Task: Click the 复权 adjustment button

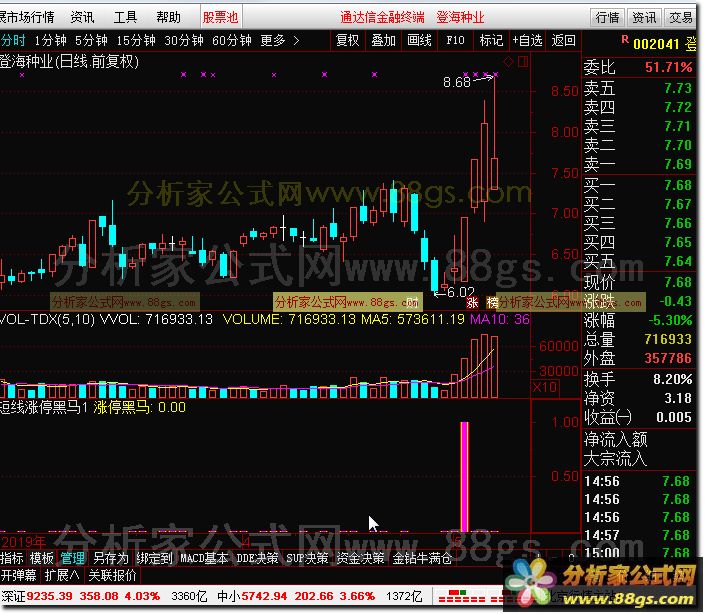Action: pos(348,40)
